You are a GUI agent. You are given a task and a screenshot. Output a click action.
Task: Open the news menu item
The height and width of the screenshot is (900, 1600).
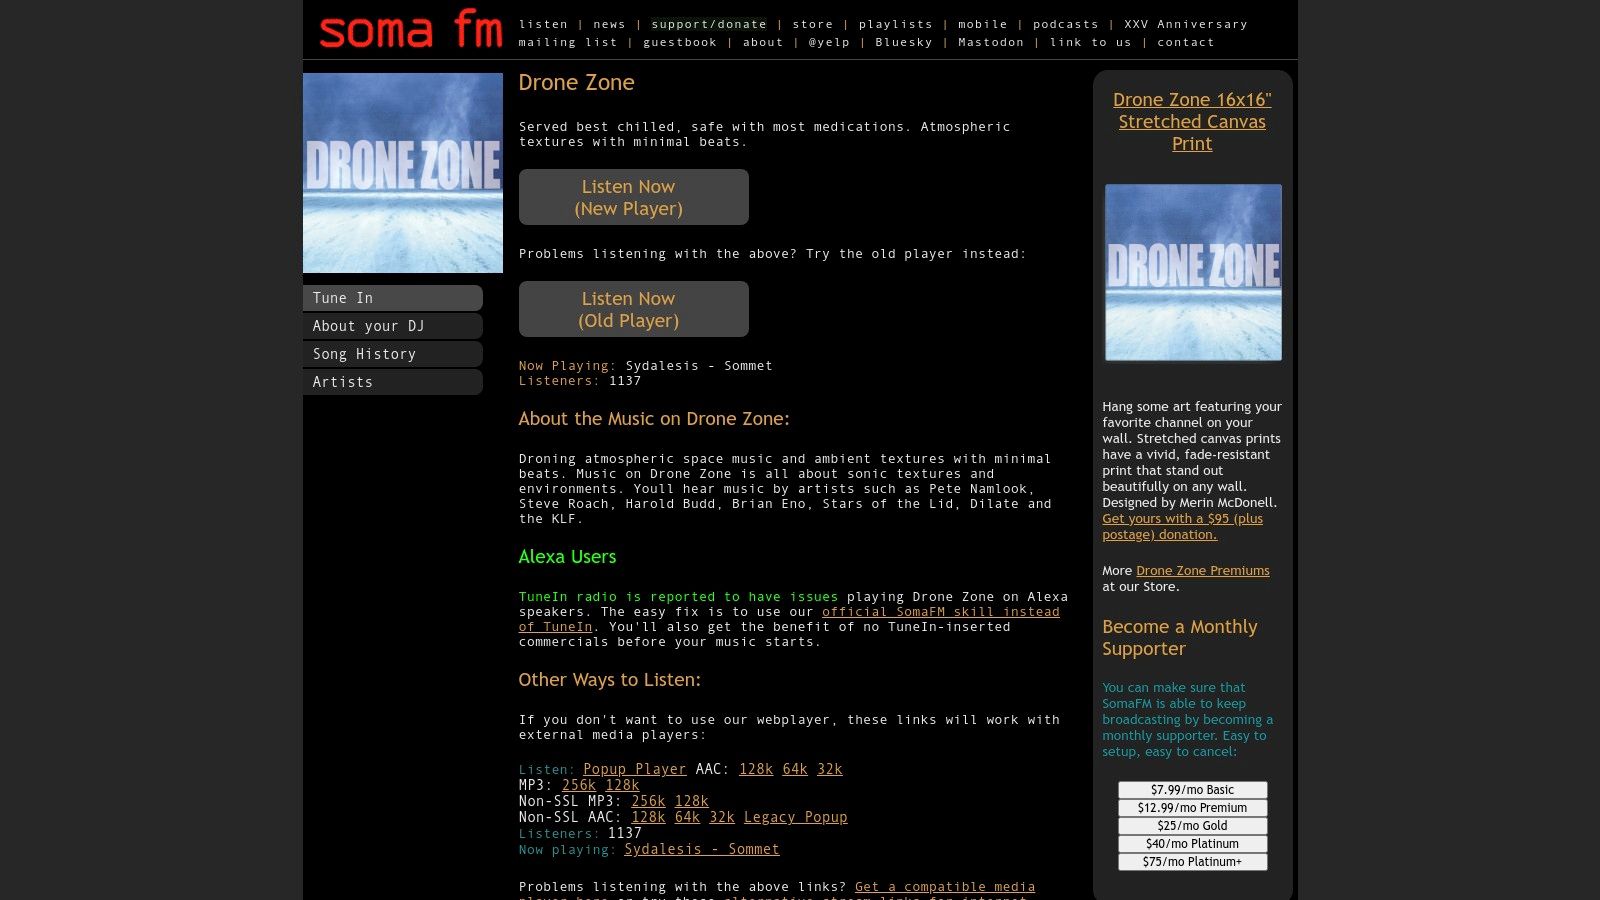pos(609,24)
